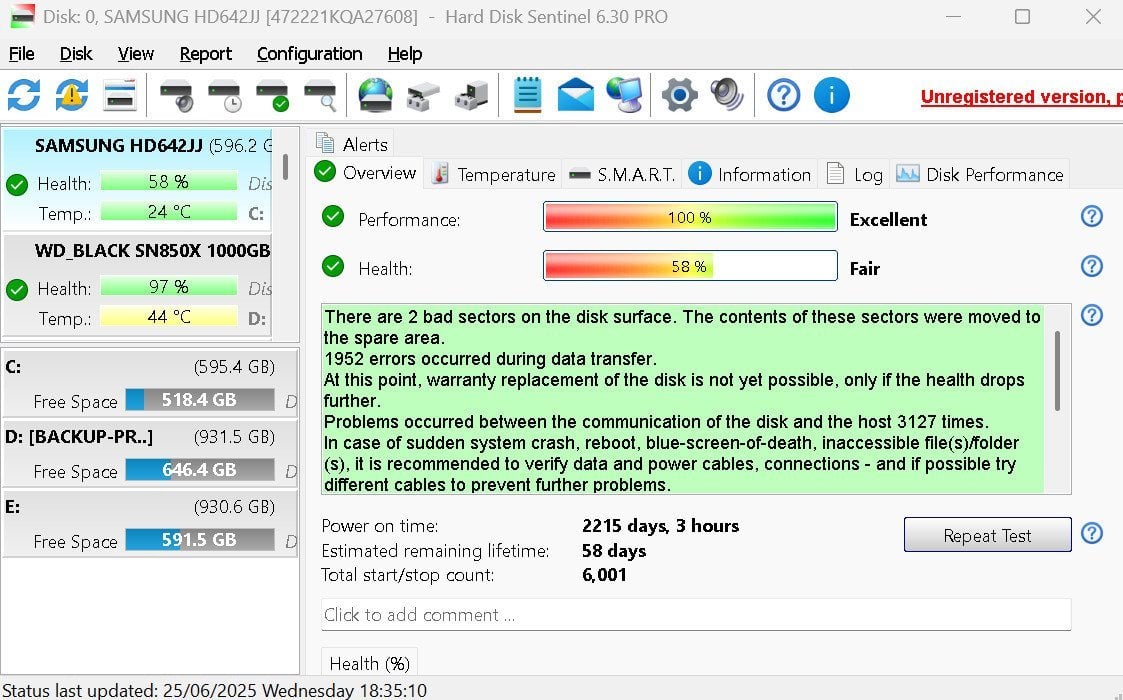The height and width of the screenshot is (700, 1123).
Task: Click the Status last updated text
Action: (214, 691)
